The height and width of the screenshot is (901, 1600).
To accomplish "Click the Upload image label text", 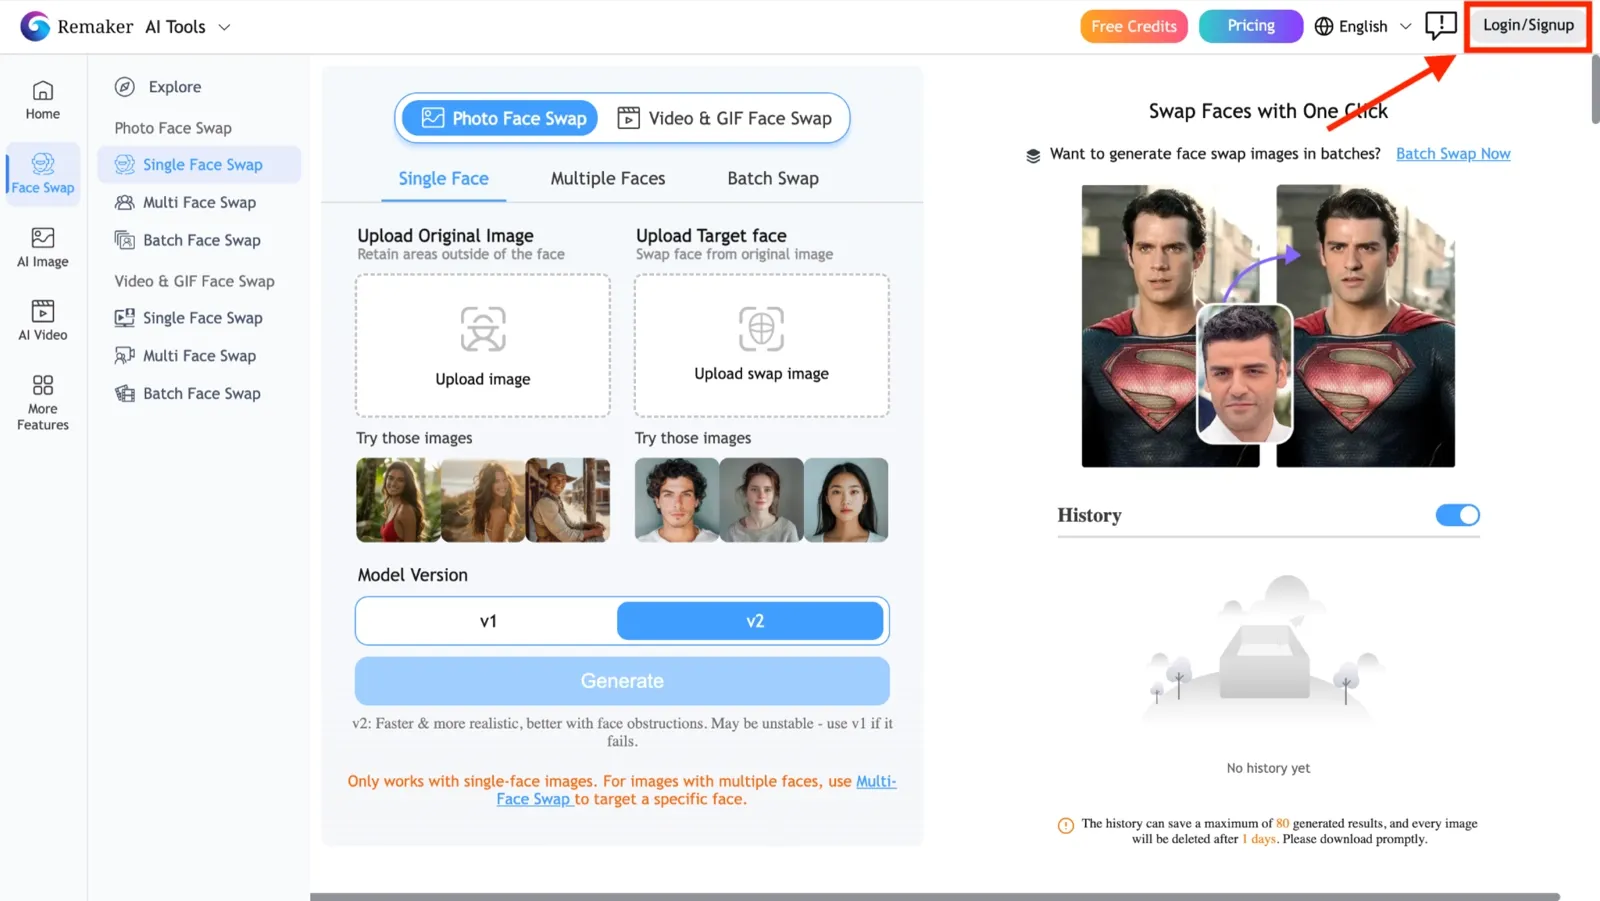I will point(483,379).
